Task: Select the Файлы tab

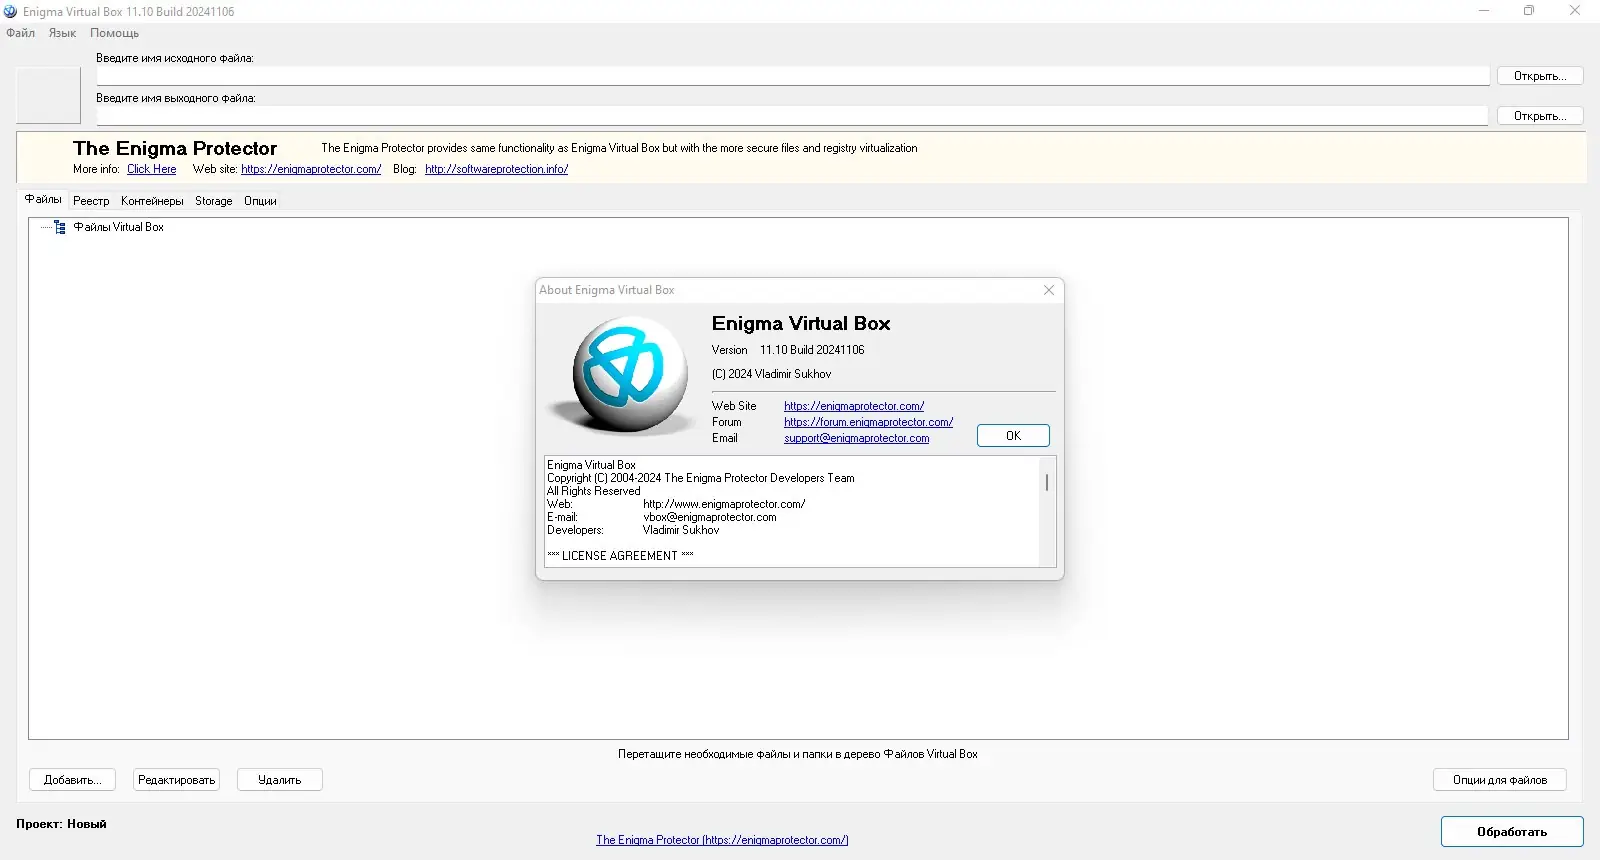Action: 43,199
